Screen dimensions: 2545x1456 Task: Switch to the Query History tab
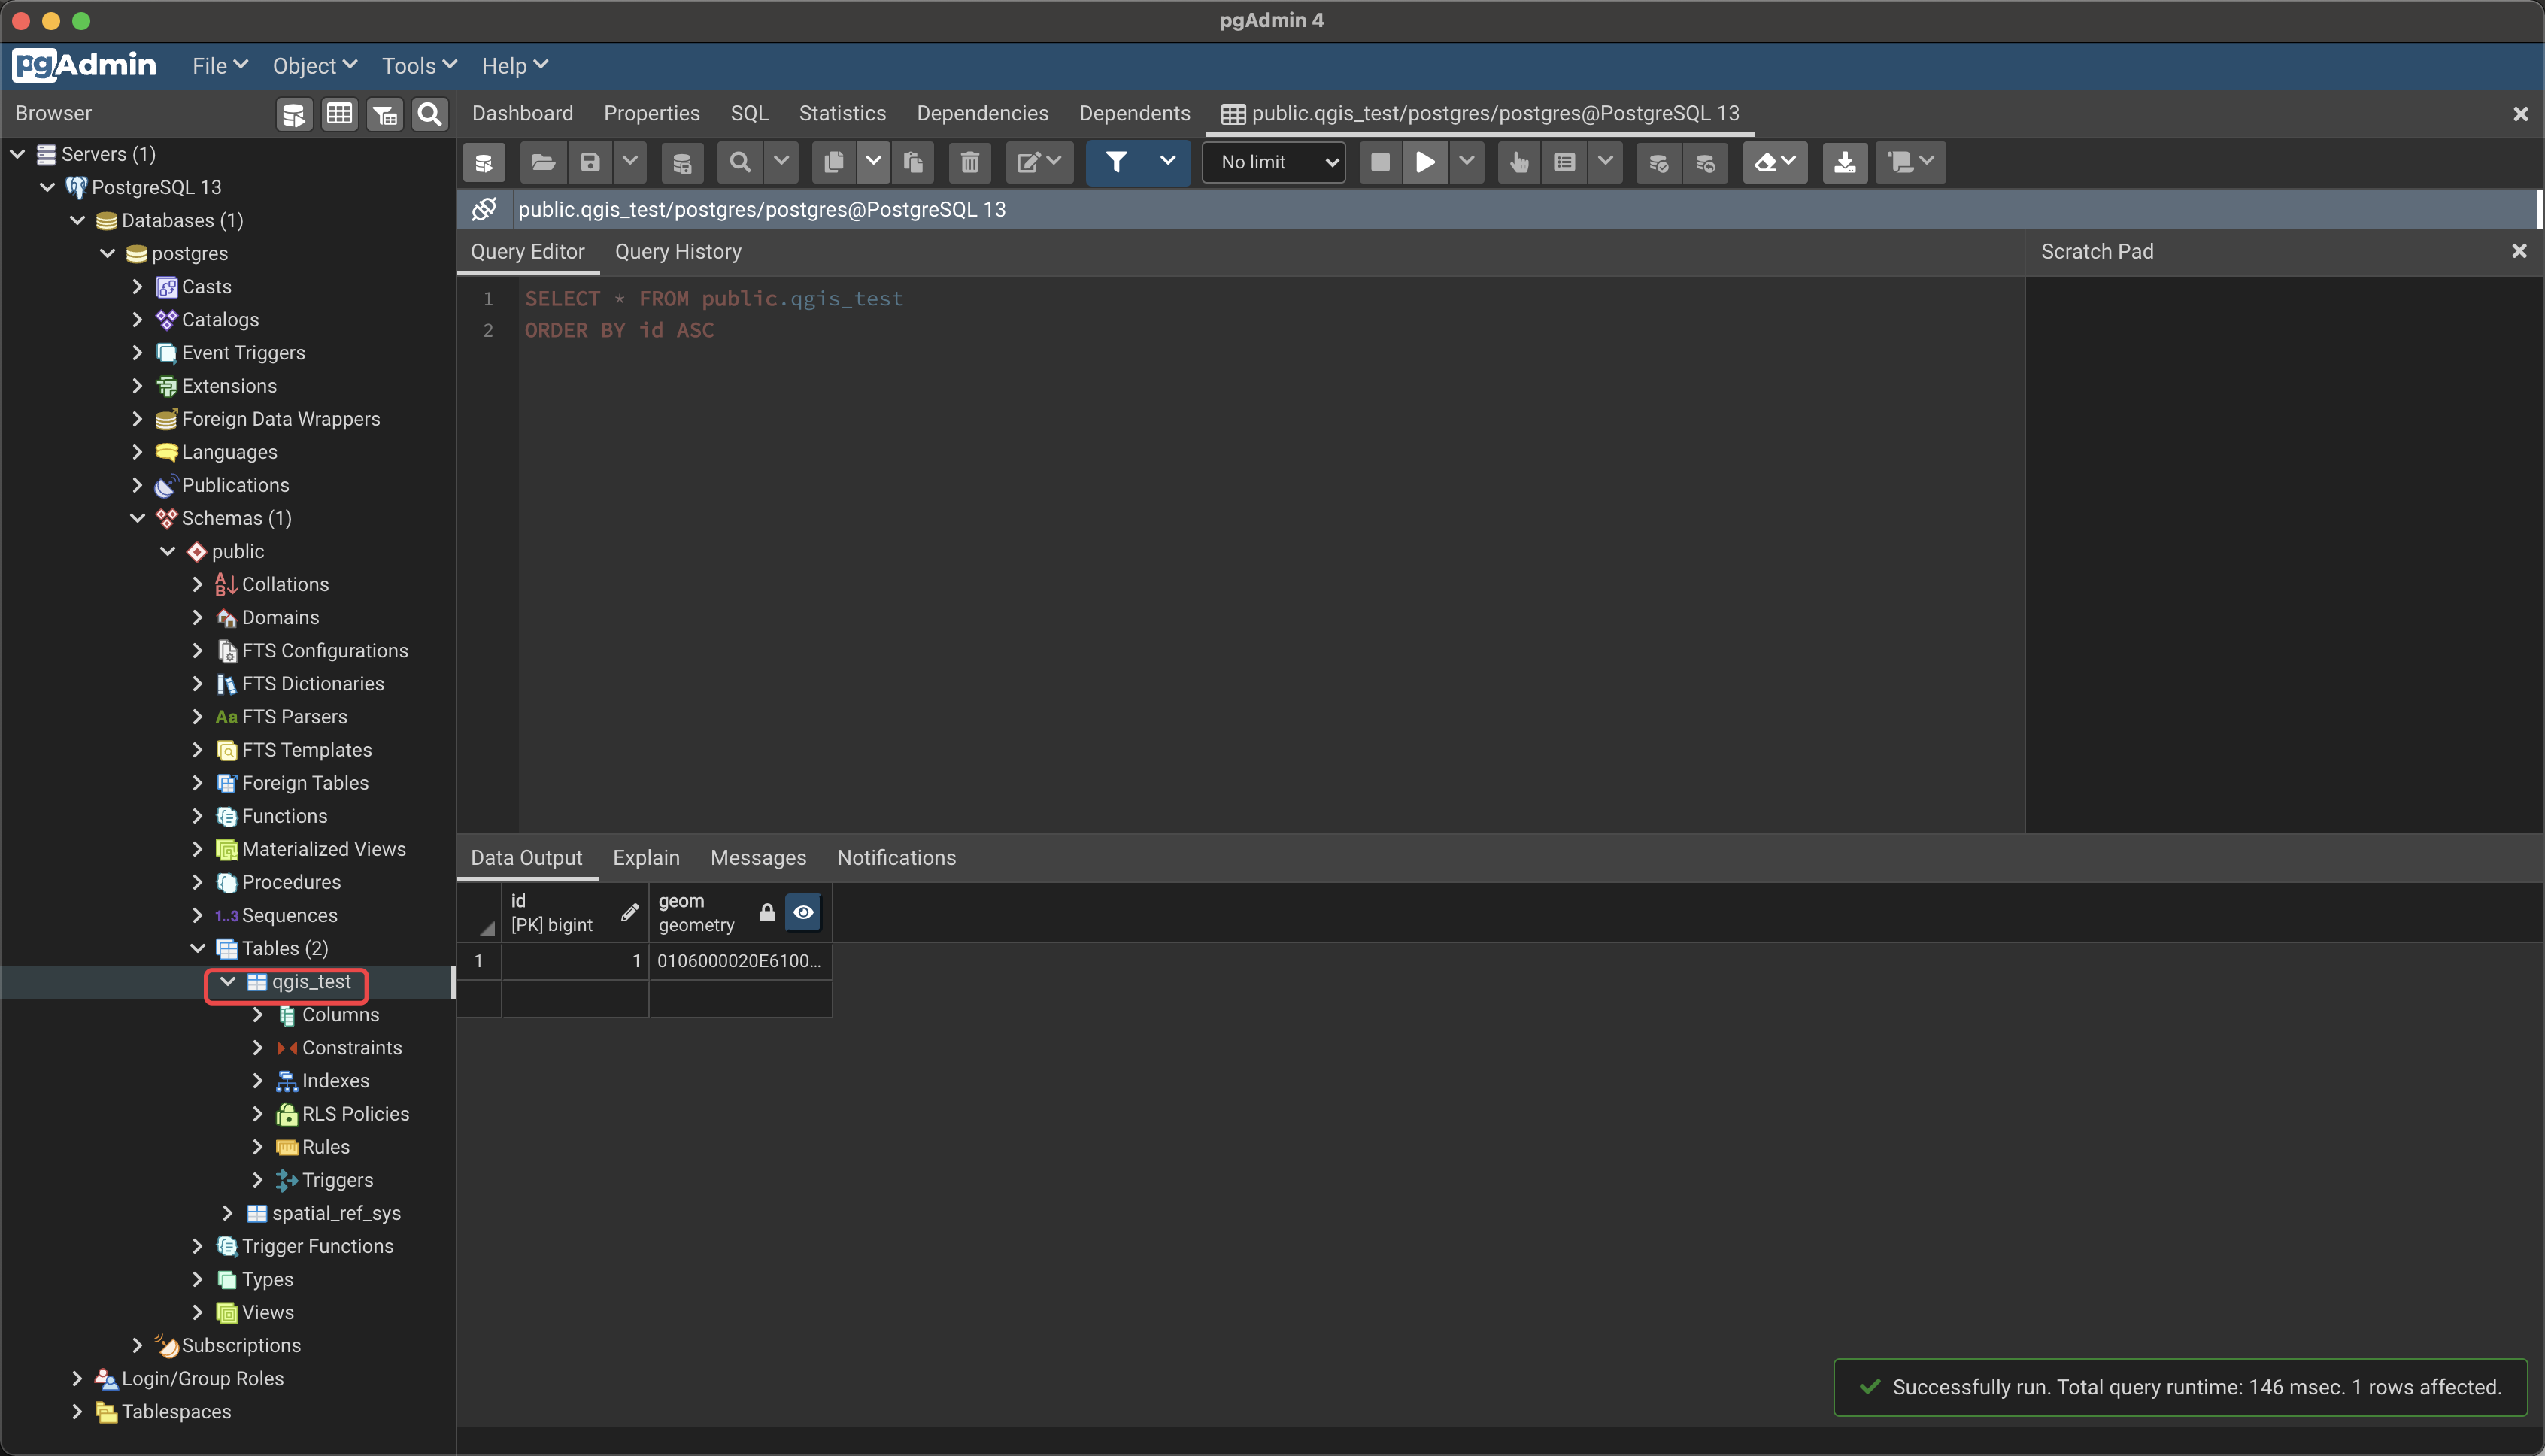(678, 251)
